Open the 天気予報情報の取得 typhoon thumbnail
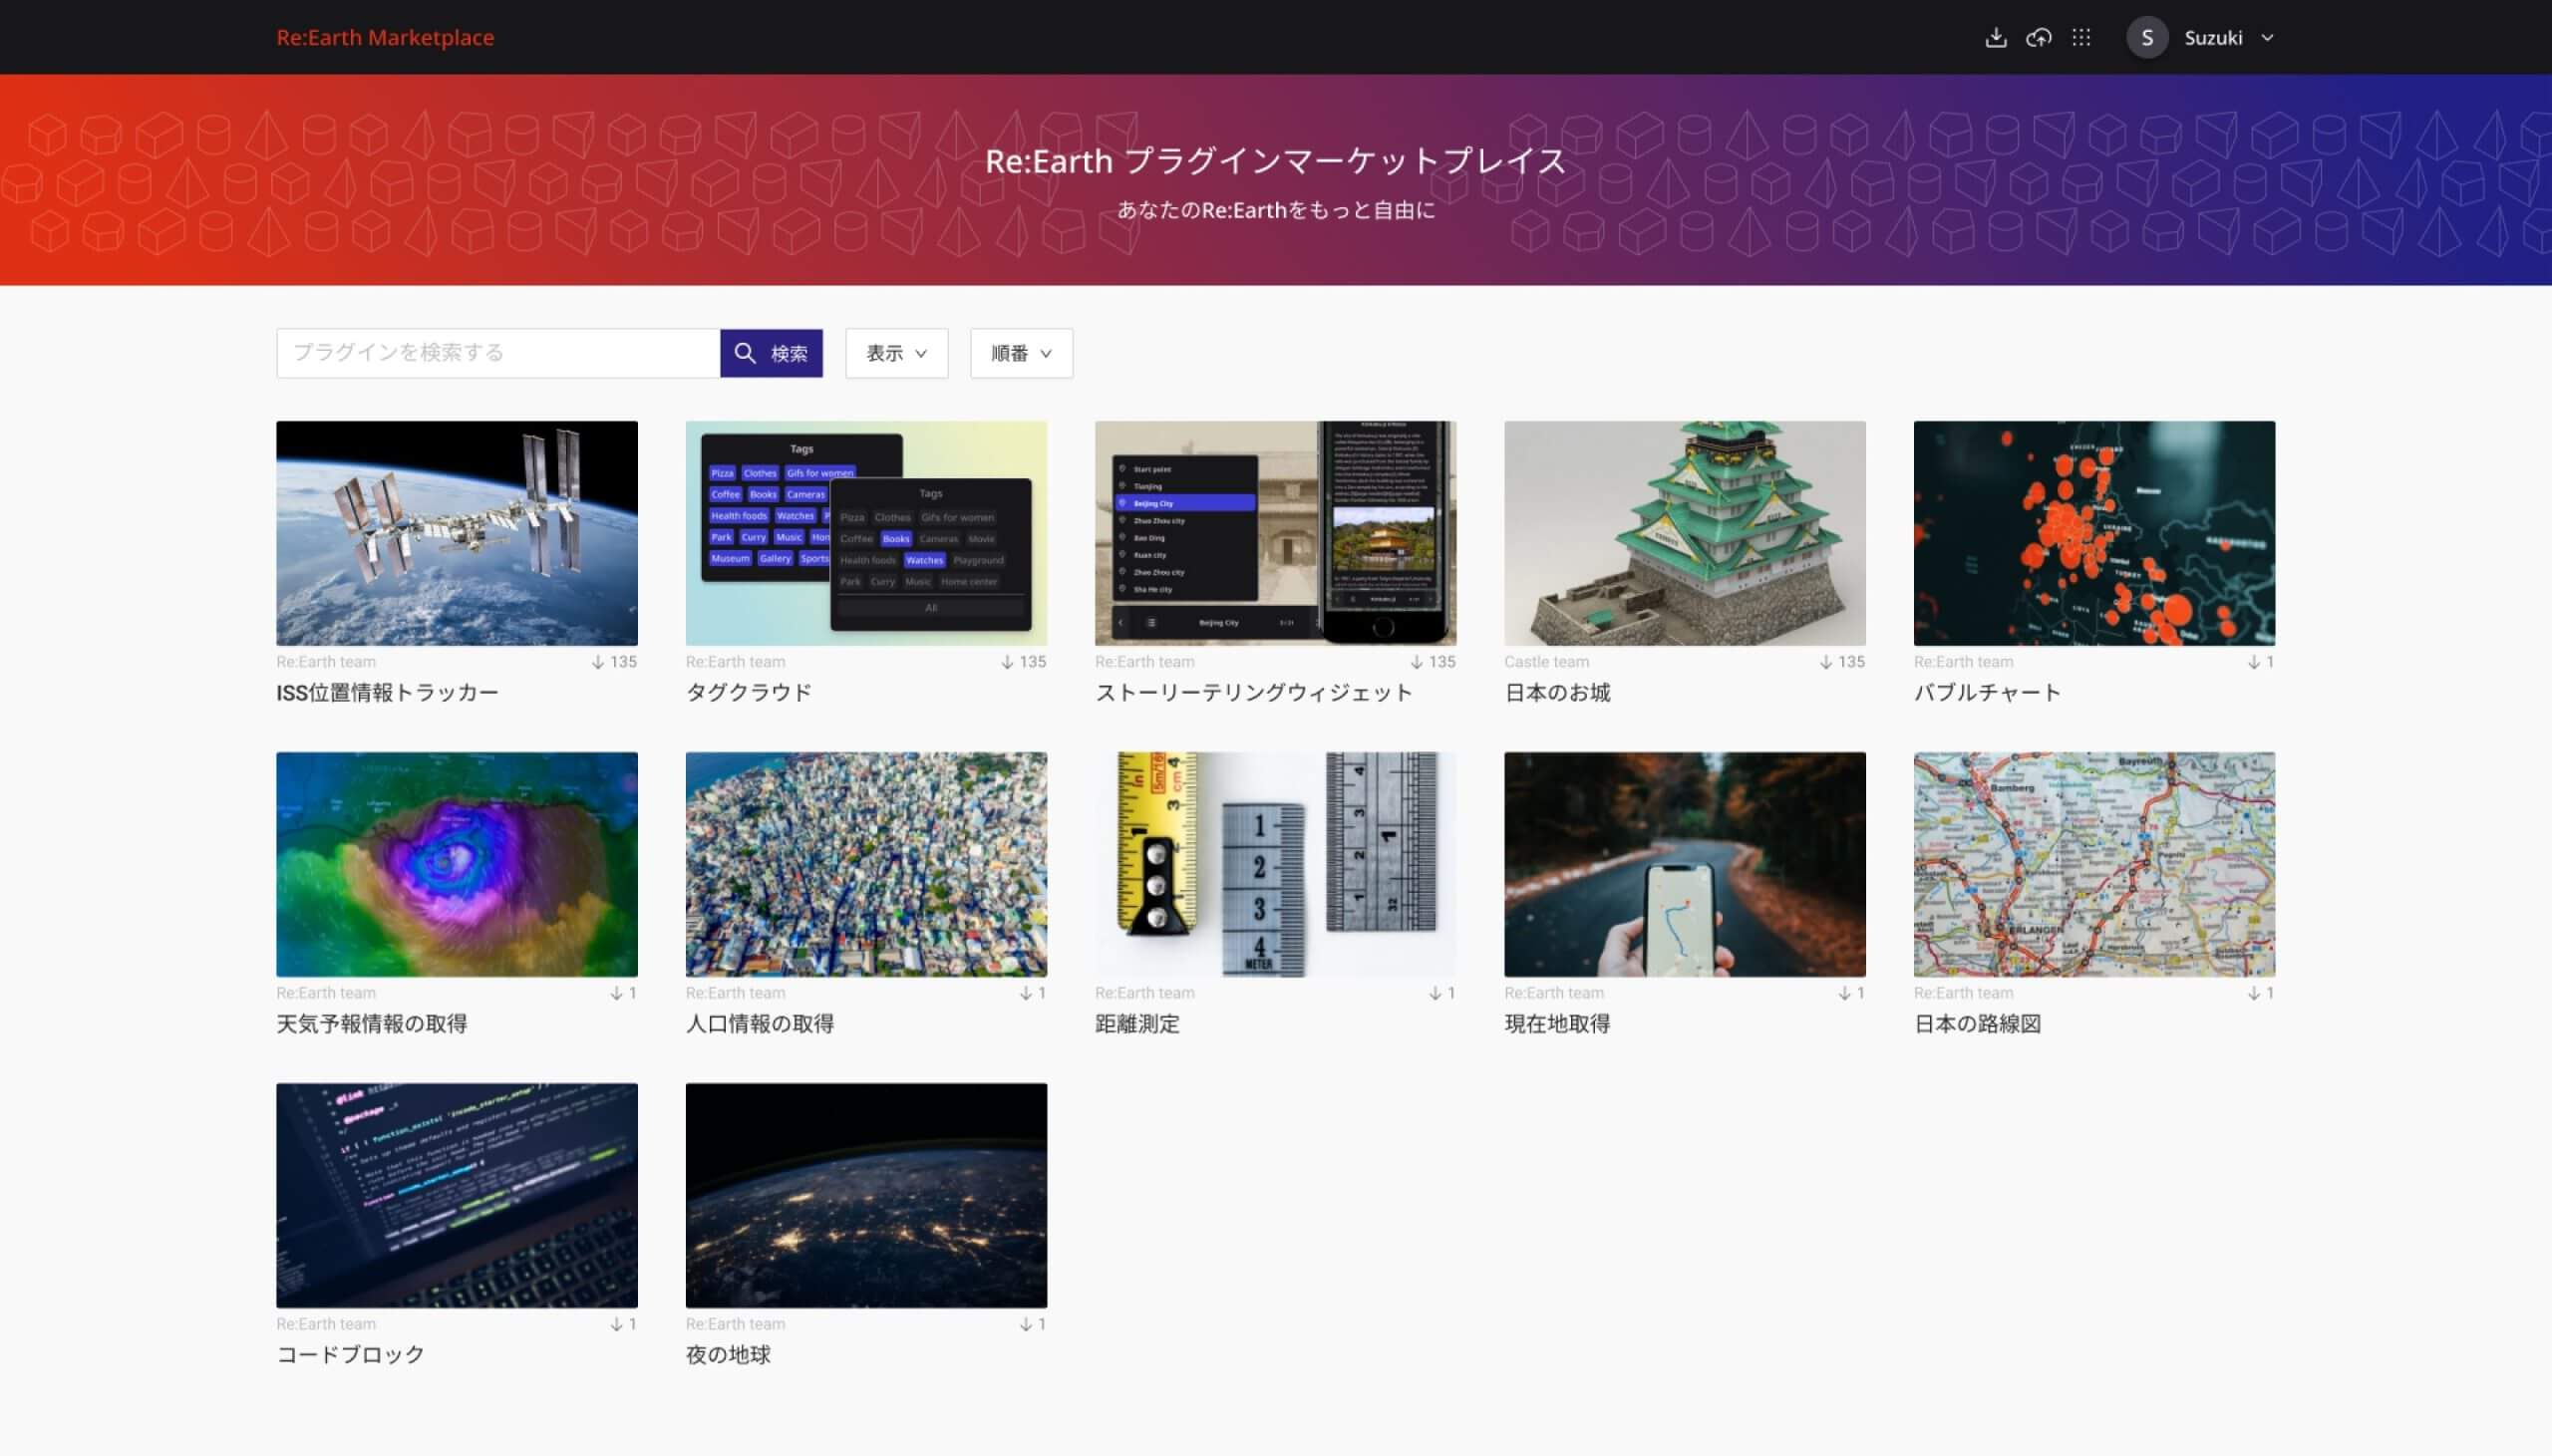The height and width of the screenshot is (1456, 2552). pos(457,864)
